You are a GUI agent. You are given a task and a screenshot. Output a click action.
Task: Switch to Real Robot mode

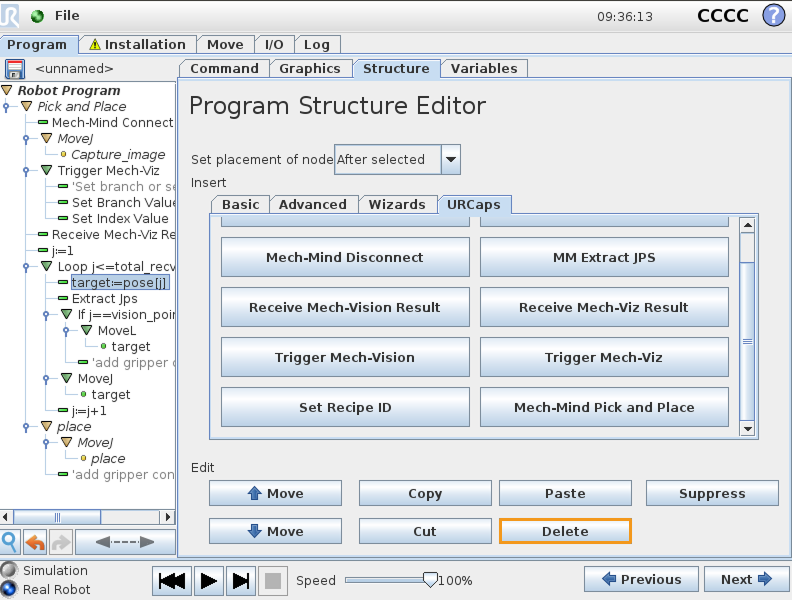click(9, 589)
